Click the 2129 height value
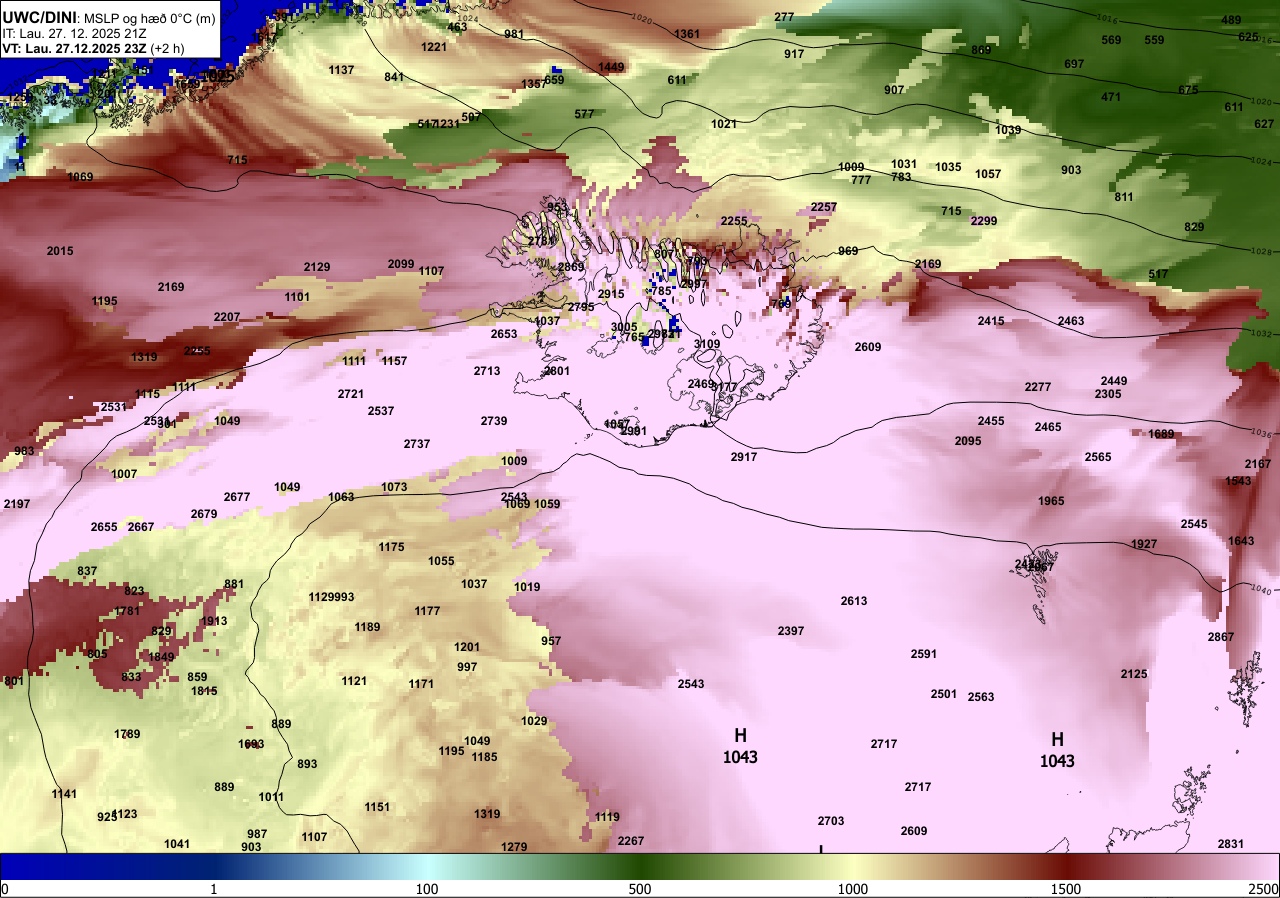 (317, 267)
